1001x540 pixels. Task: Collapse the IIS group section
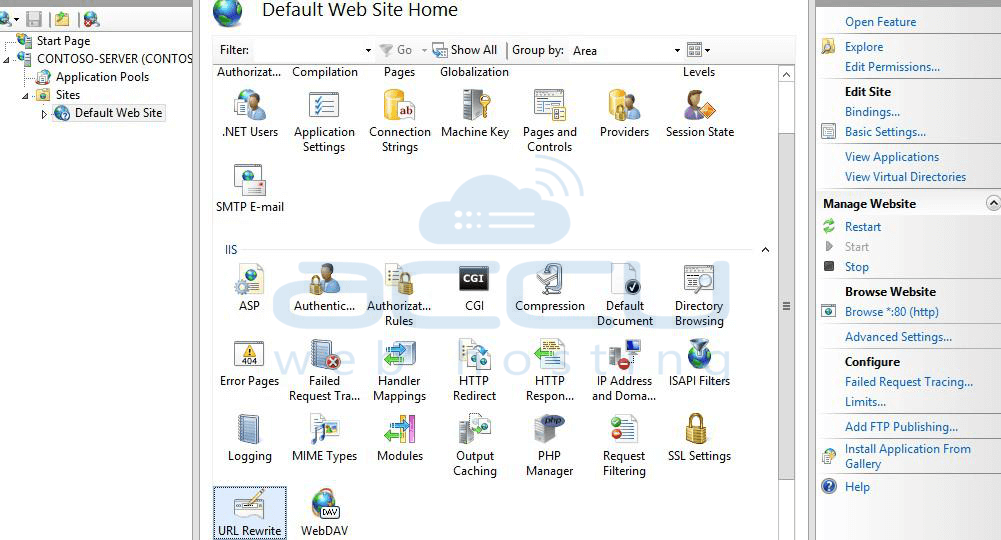pos(765,250)
